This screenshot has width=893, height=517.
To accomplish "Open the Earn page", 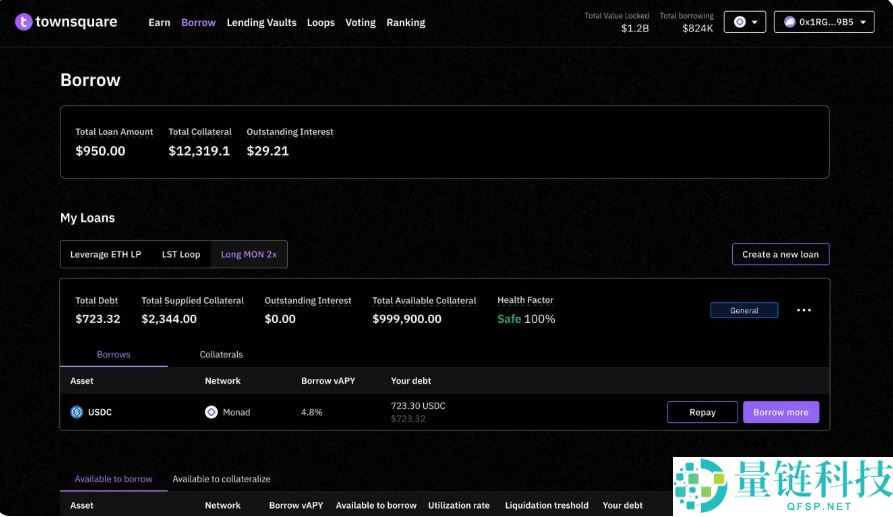I will coord(159,22).
